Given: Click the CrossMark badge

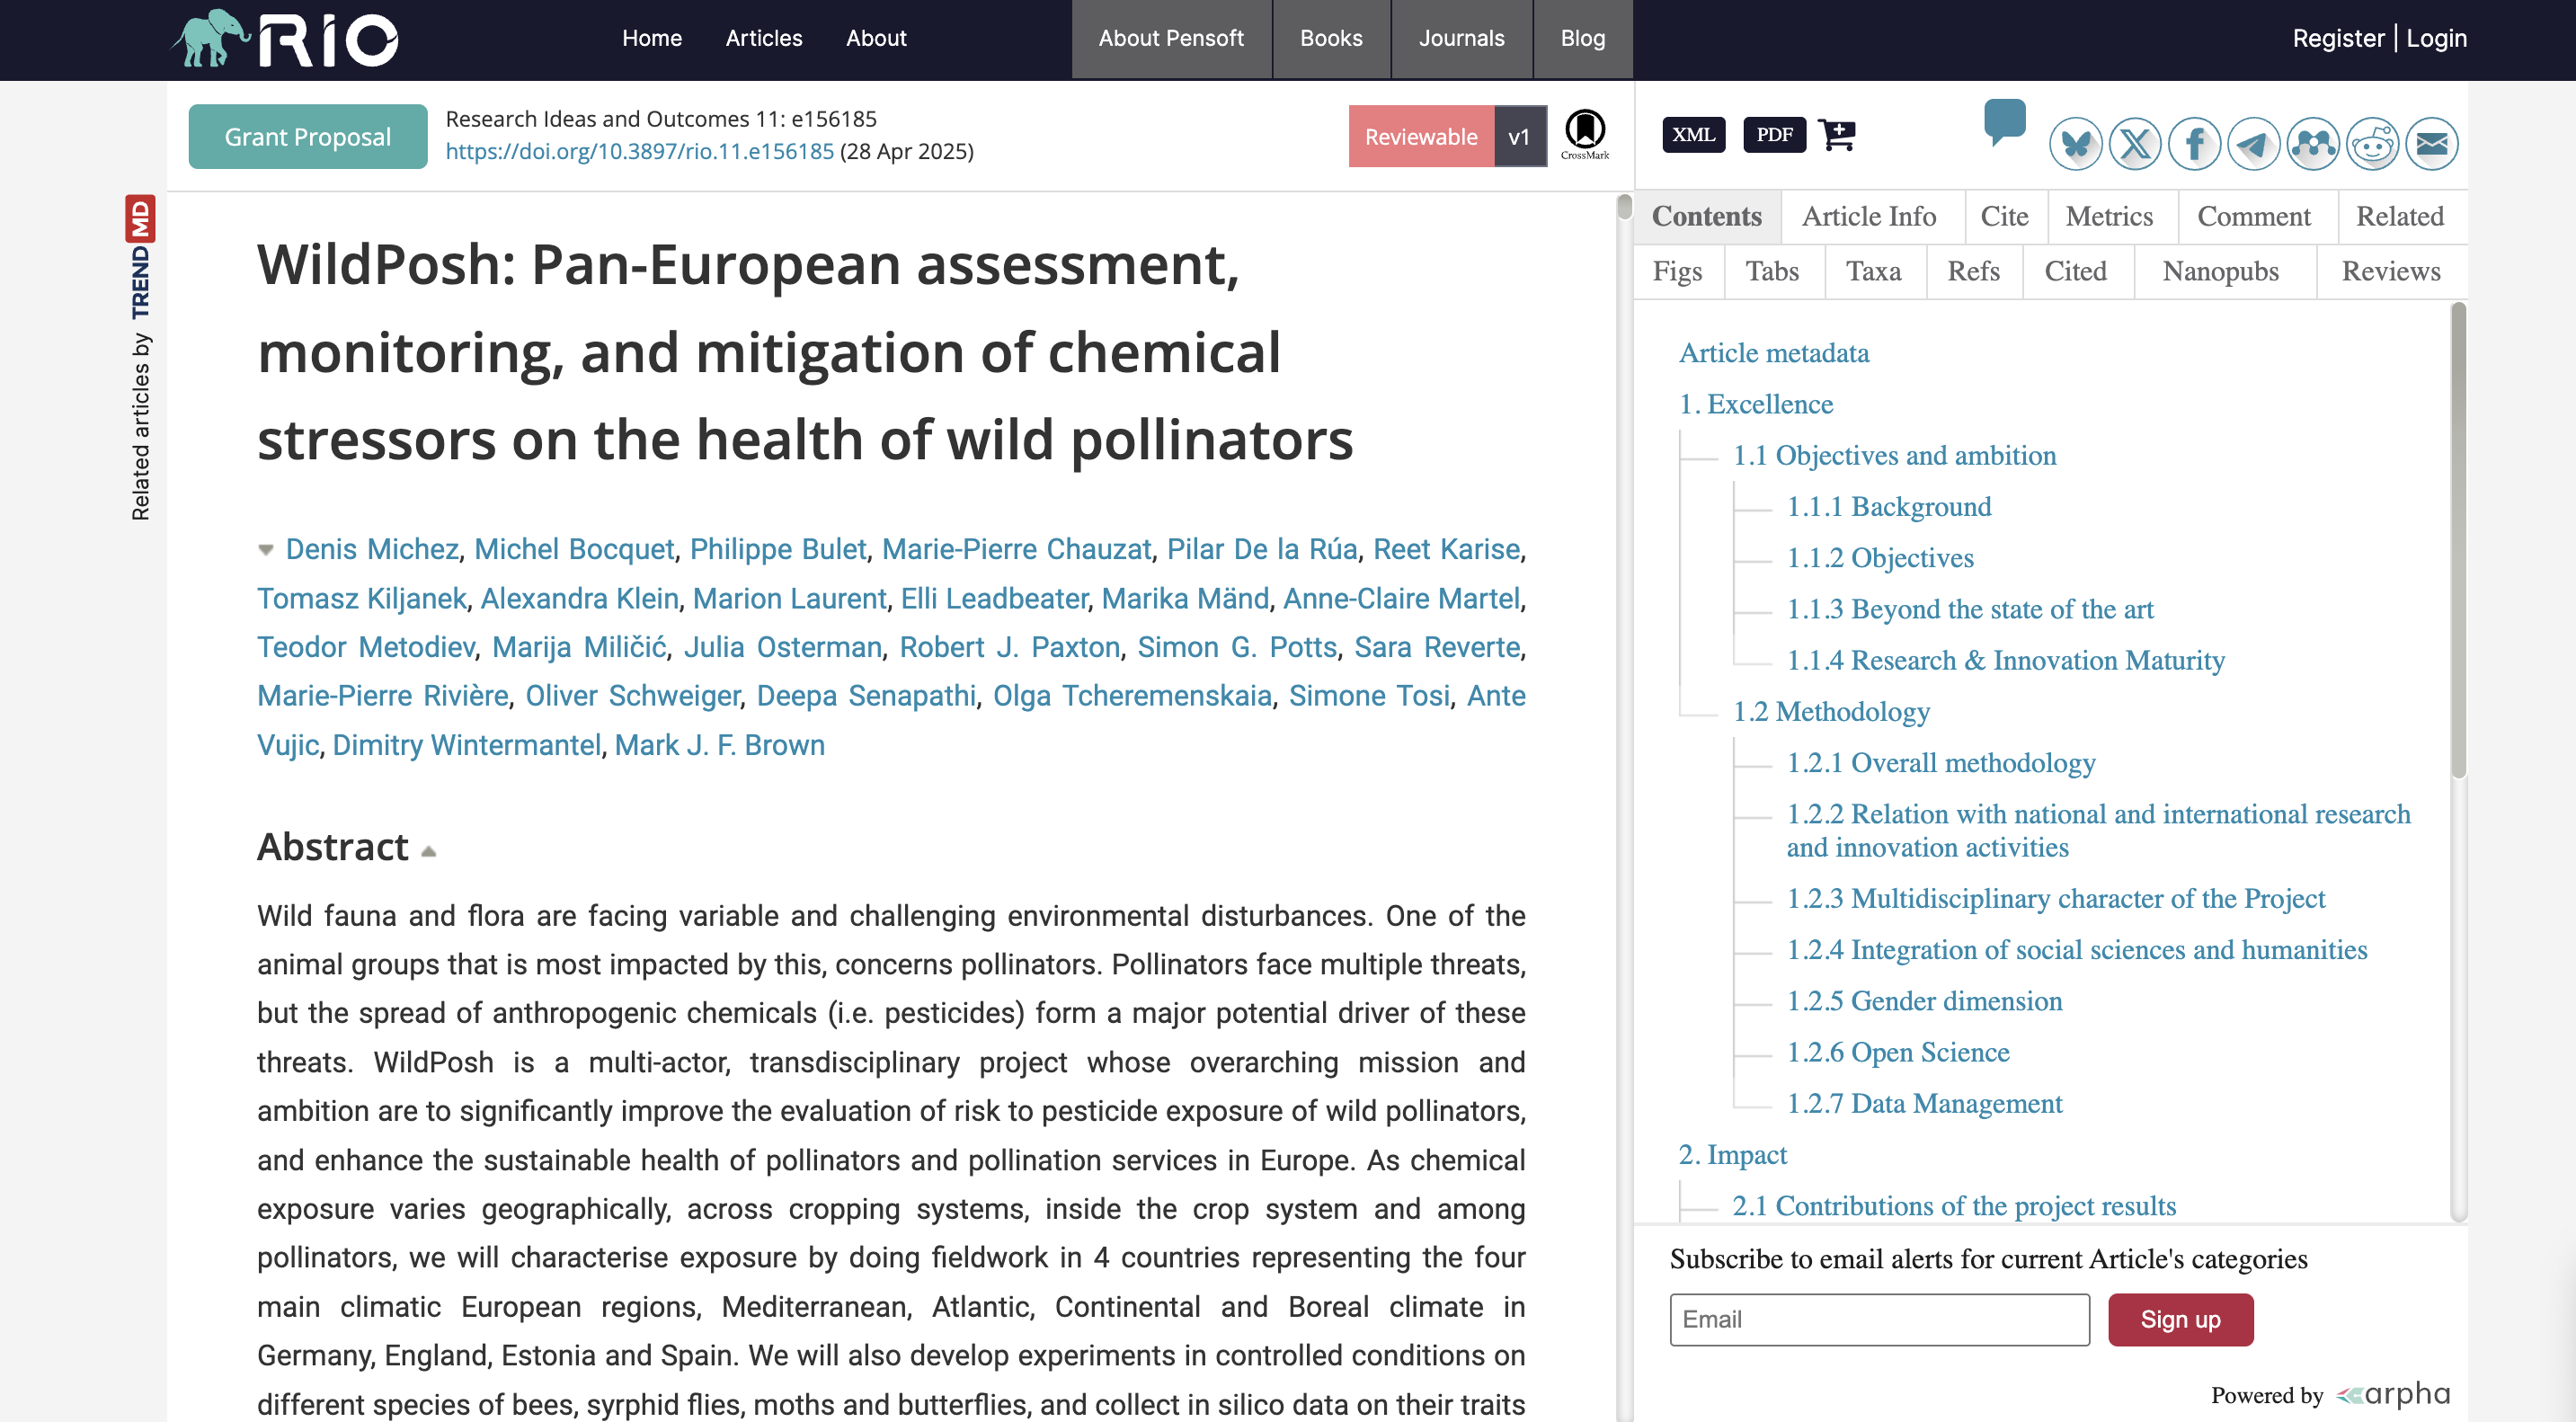Looking at the screenshot, I should pos(1585,134).
